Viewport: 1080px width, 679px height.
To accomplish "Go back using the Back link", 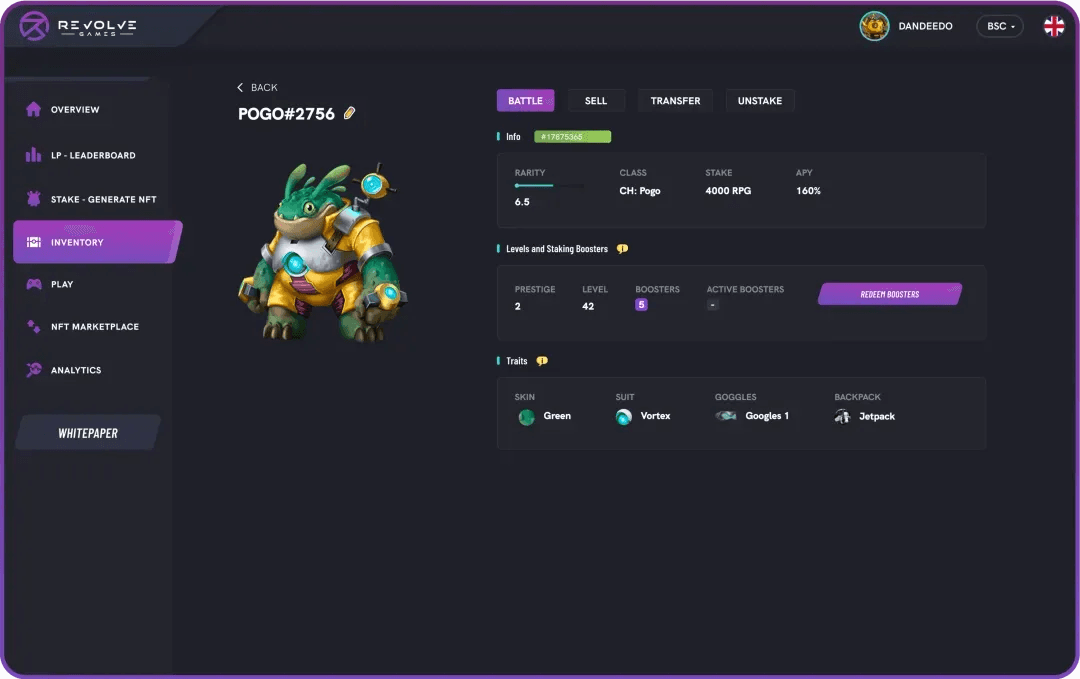I will point(257,88).
